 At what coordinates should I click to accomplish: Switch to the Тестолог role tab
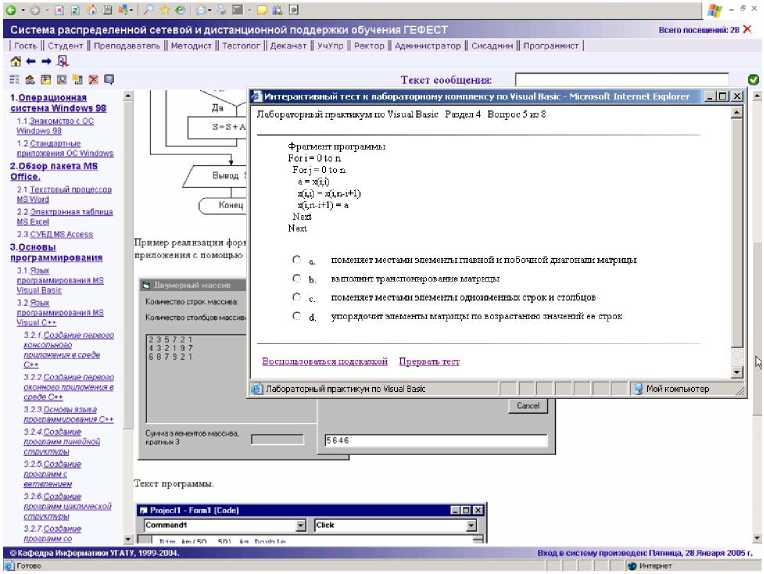[x=241, y=46]
